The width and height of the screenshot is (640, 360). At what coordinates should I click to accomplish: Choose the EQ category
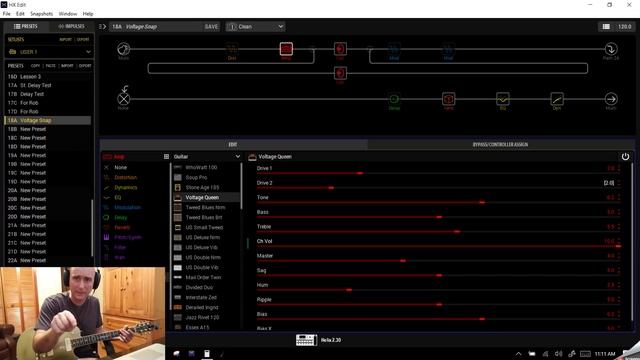[118, 198]
